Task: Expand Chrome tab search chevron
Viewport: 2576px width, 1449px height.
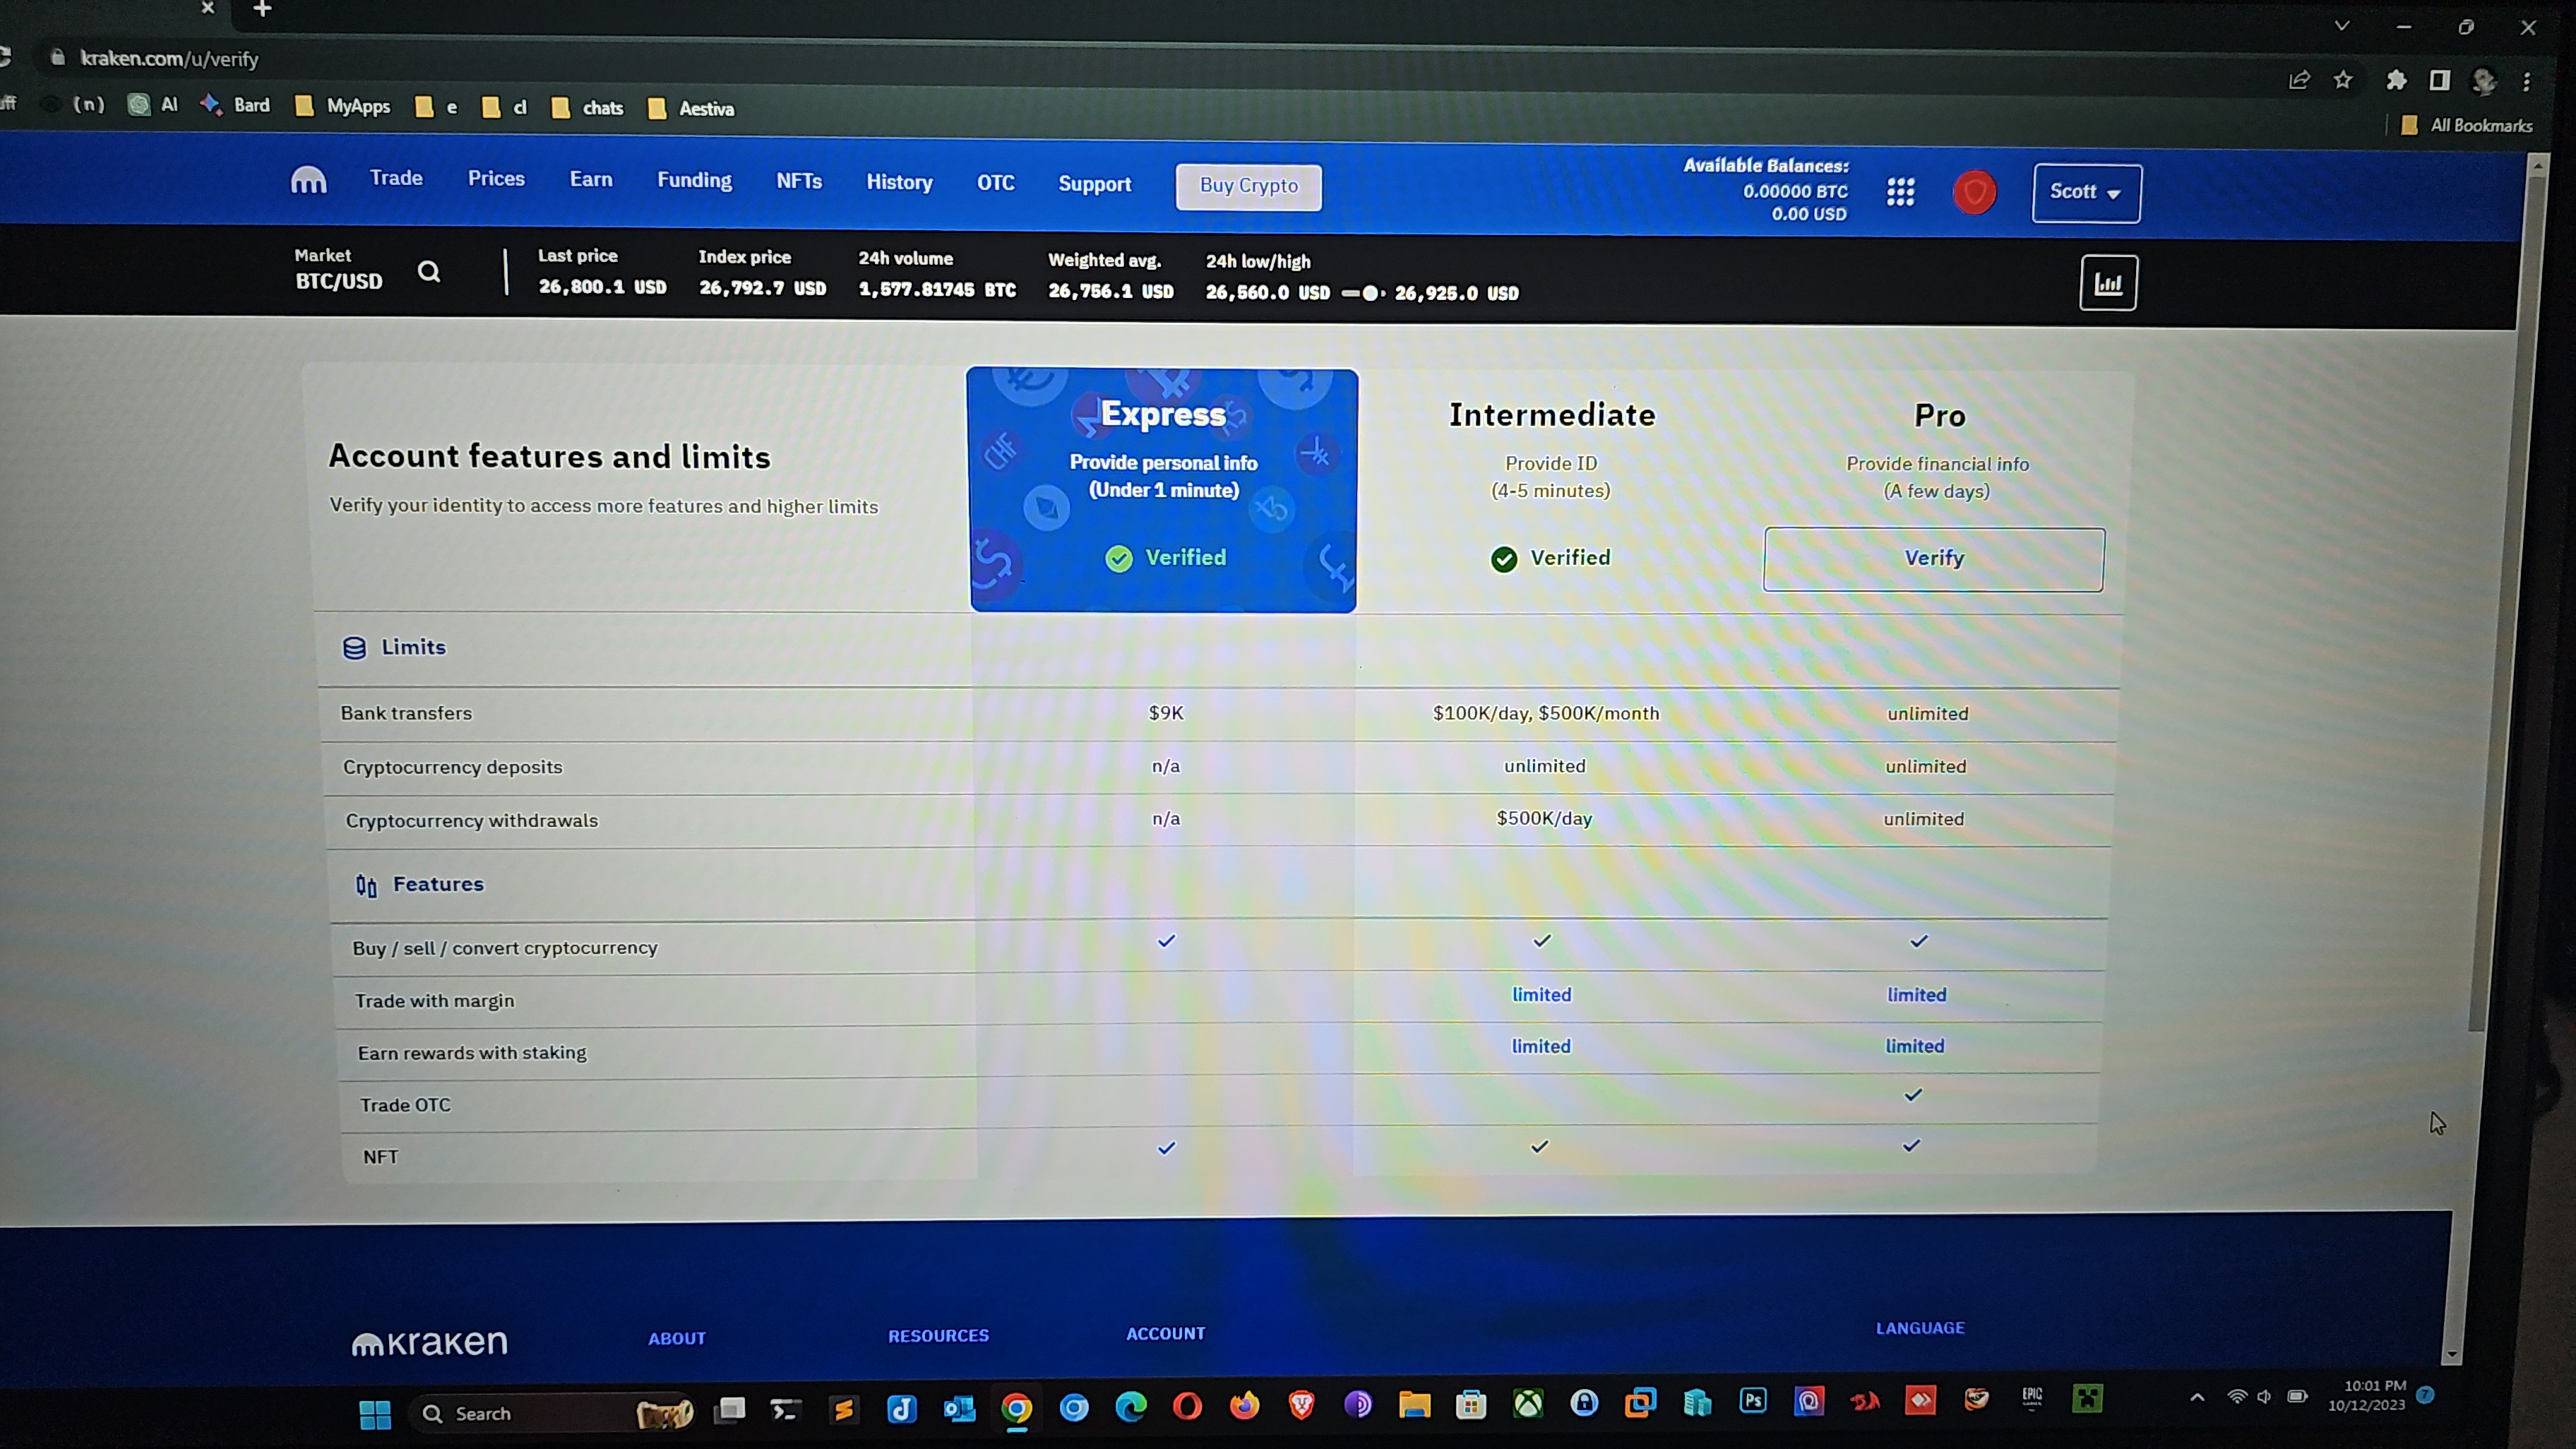Action: [2342, 26]
